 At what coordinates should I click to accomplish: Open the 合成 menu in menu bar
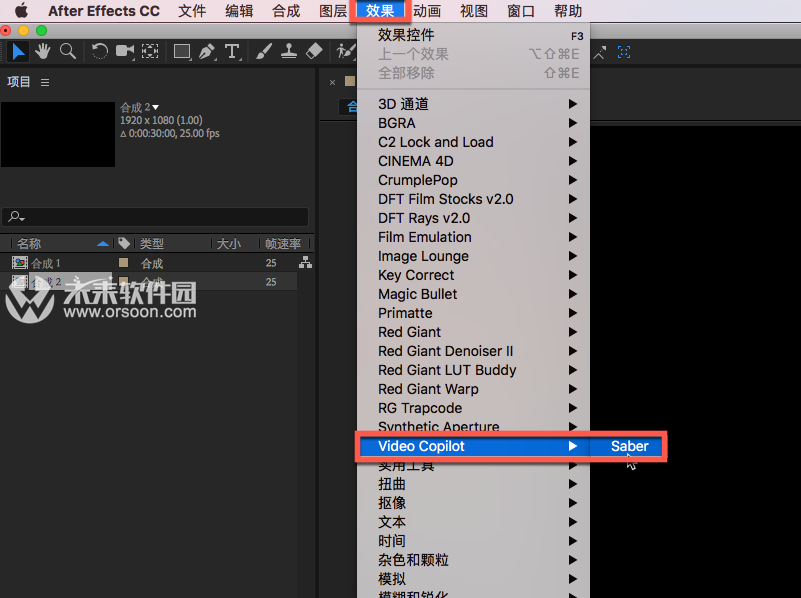[x=286, y=11]
